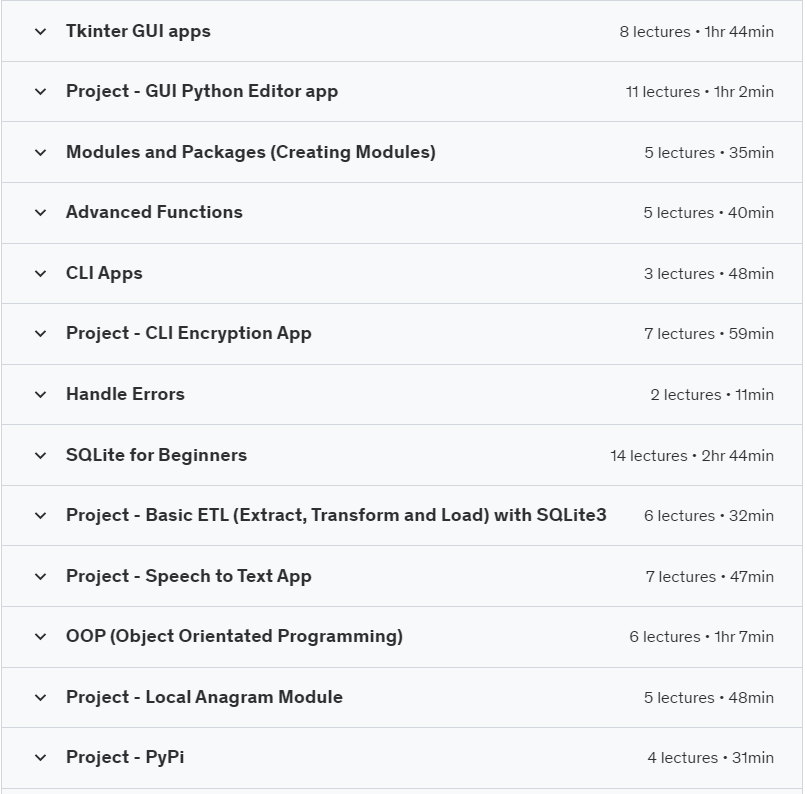Viewport: 807px width, 794px height.
Task: Click the '11 lectures • 1hr 2min' text
Action: [699, 92]
